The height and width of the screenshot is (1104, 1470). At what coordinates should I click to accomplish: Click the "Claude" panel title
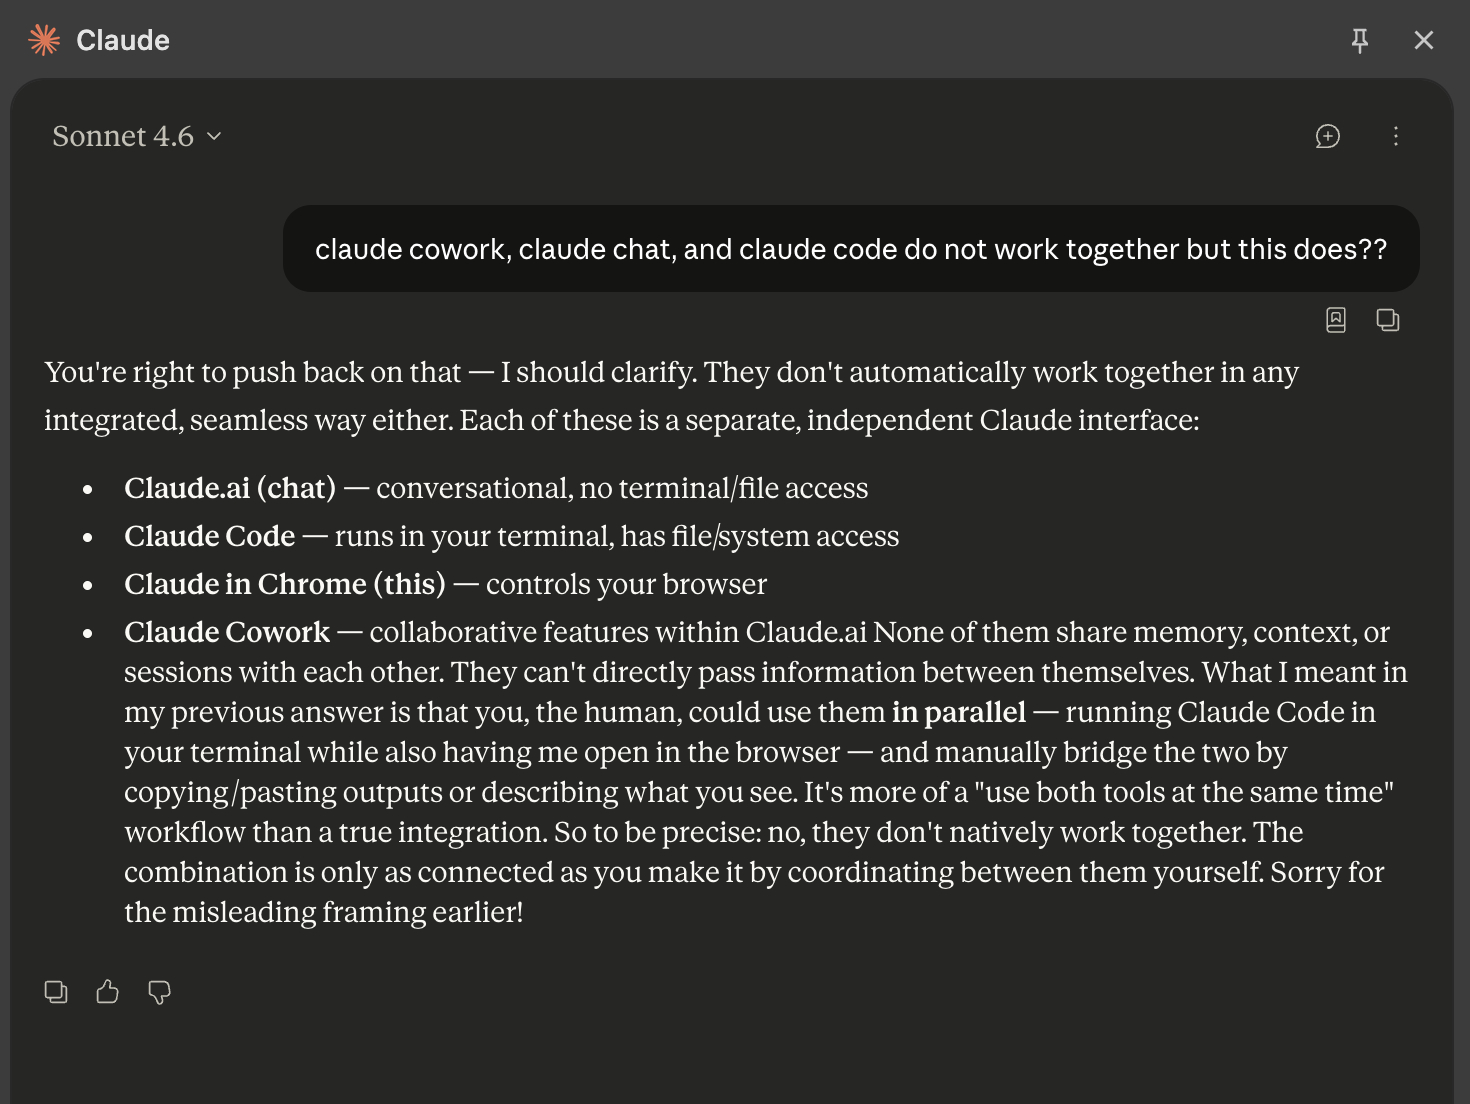123,40
